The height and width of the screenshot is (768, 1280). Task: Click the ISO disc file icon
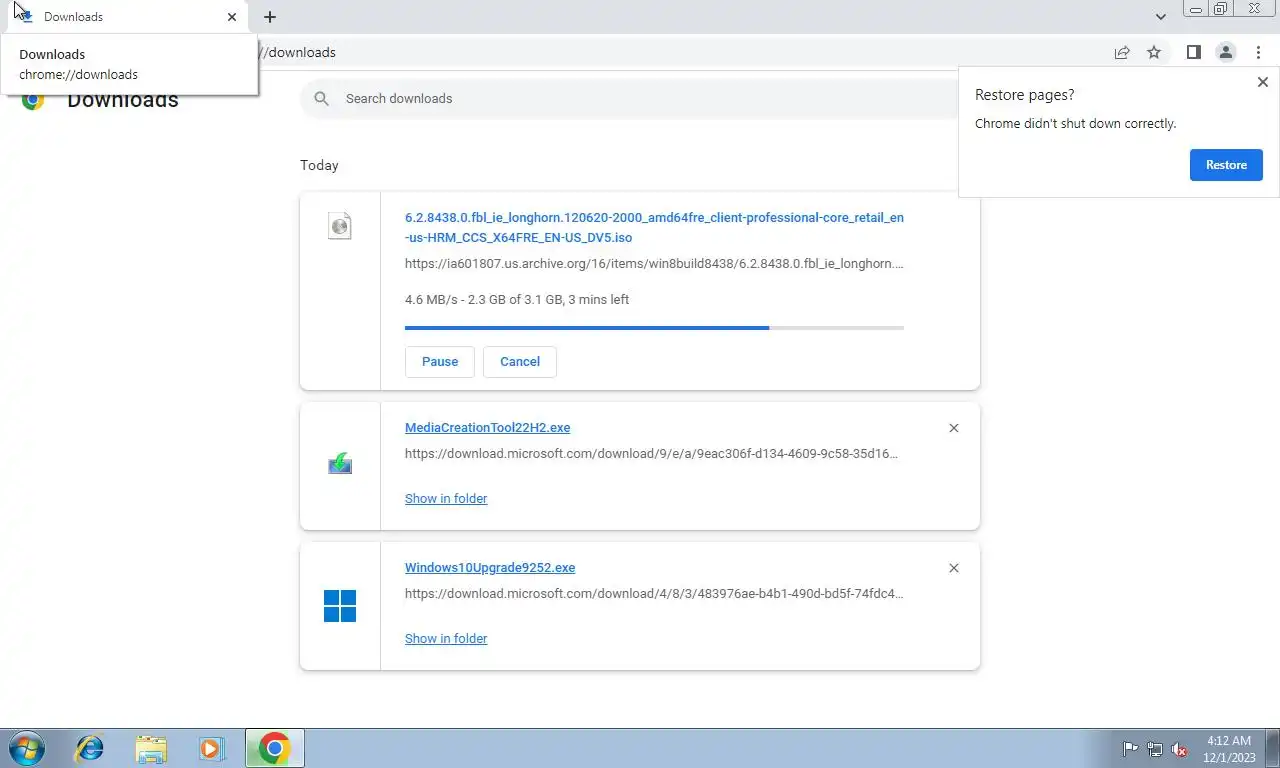click(340, 225)
